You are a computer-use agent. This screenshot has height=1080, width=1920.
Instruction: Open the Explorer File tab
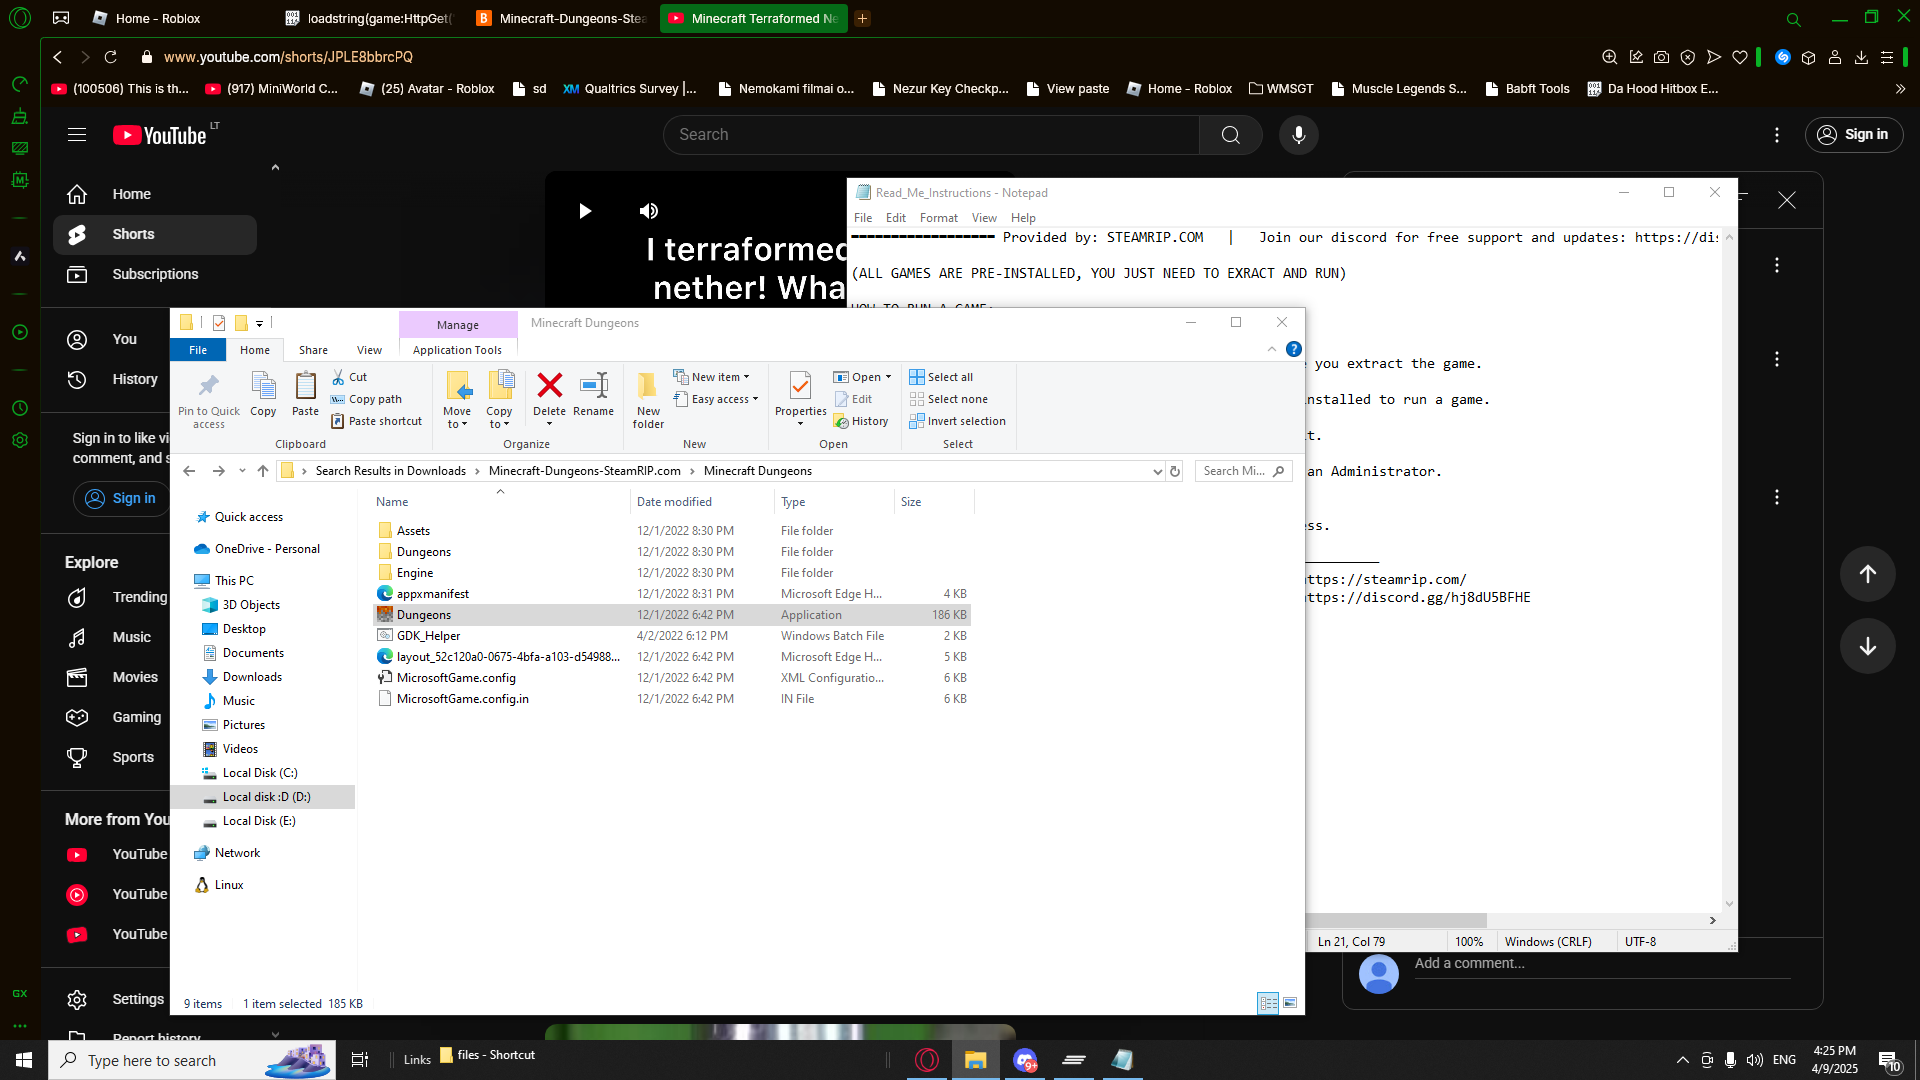pos(198,350)
